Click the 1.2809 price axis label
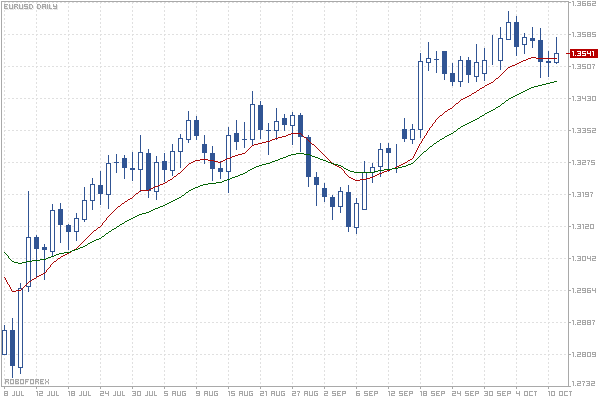 click(584, 354)
